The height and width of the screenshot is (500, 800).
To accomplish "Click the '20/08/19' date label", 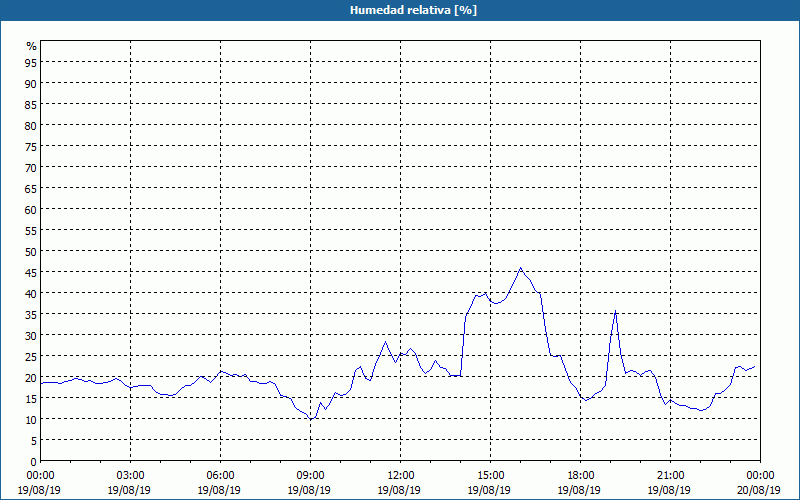I will pyautogui.click(x=759, y=490).
